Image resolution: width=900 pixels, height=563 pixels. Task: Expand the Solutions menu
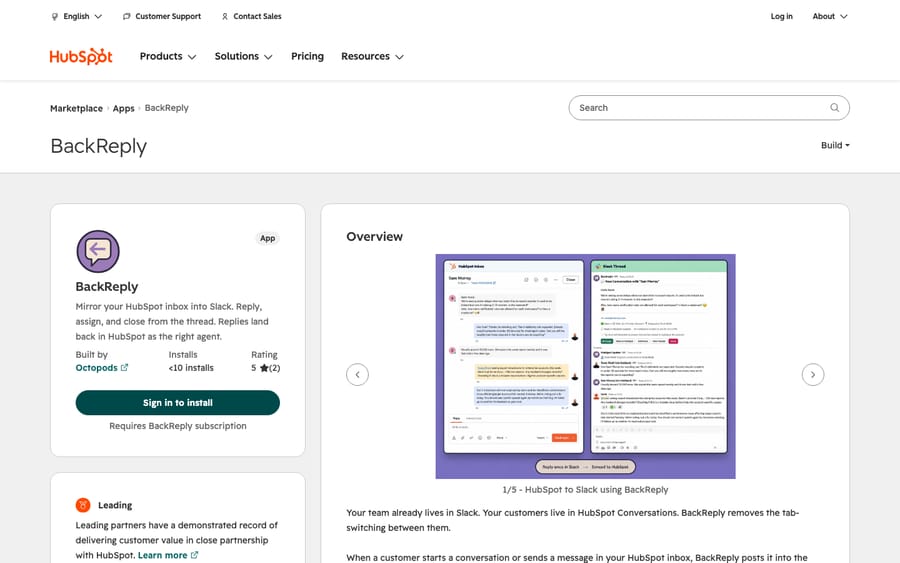click(243, 56)
